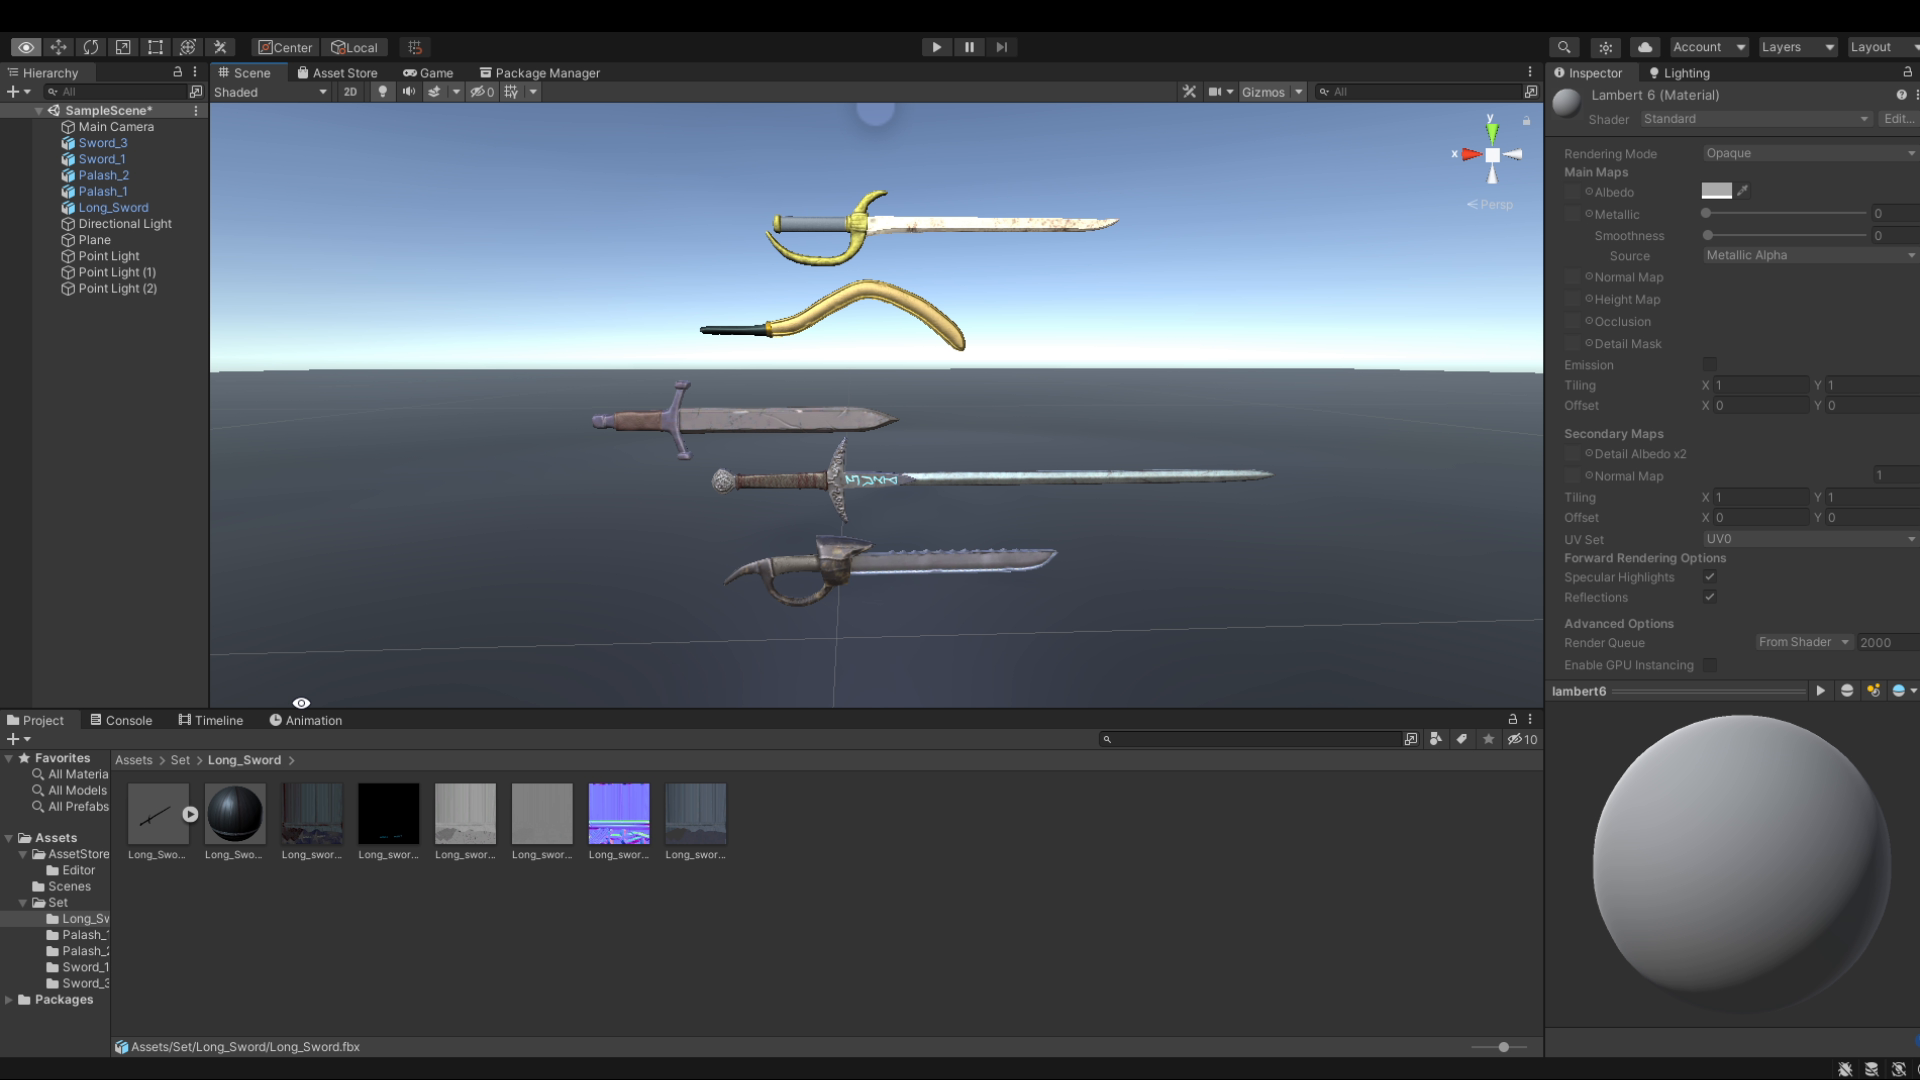Open scene component tools icon

click(1189, 91)
